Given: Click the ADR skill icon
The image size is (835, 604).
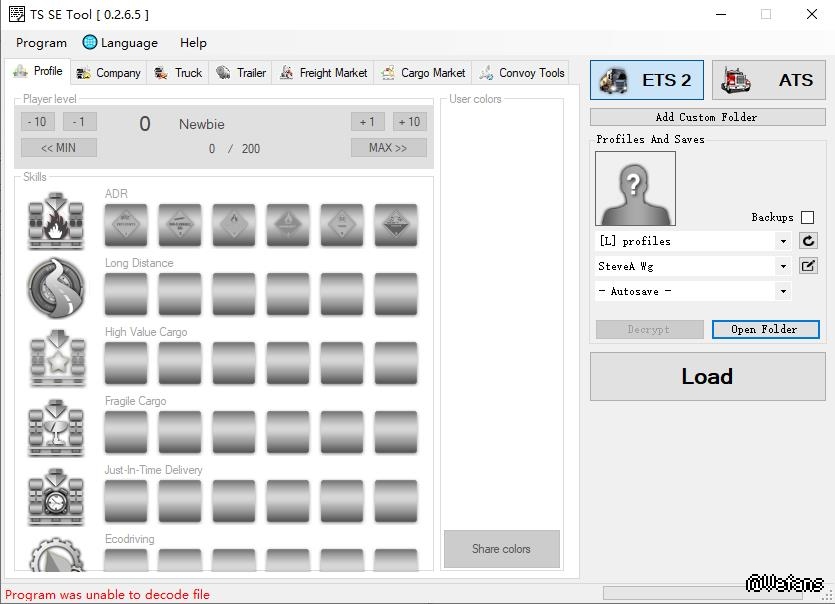Looking at the screenshot, I should click(56, 221).
